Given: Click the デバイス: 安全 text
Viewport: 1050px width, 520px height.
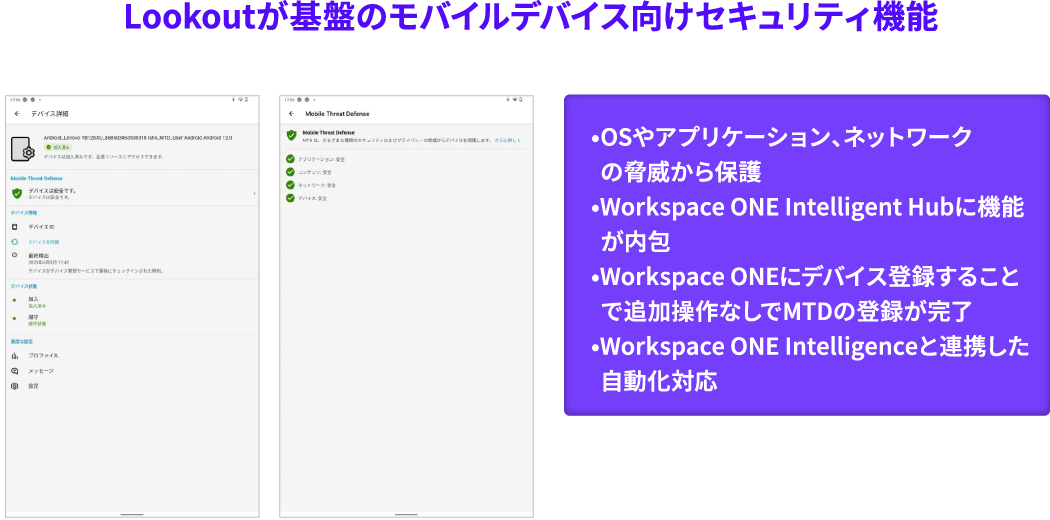Looking at the screenshot, I should click(312, 198).
